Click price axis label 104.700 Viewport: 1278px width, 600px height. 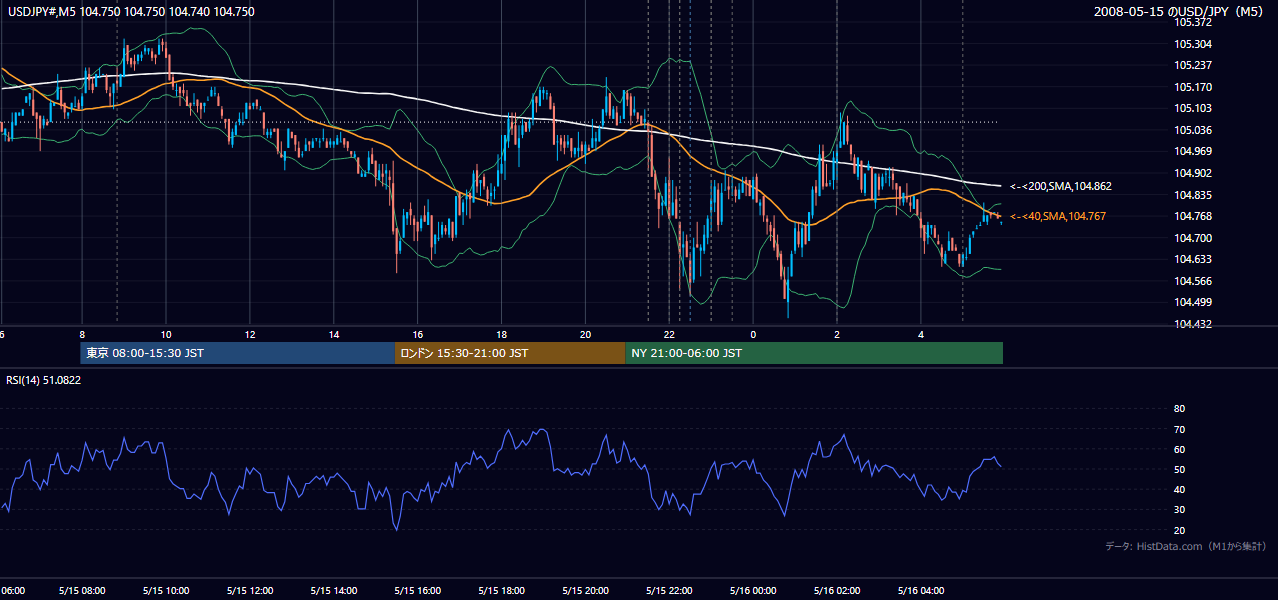coord(1194,238)
